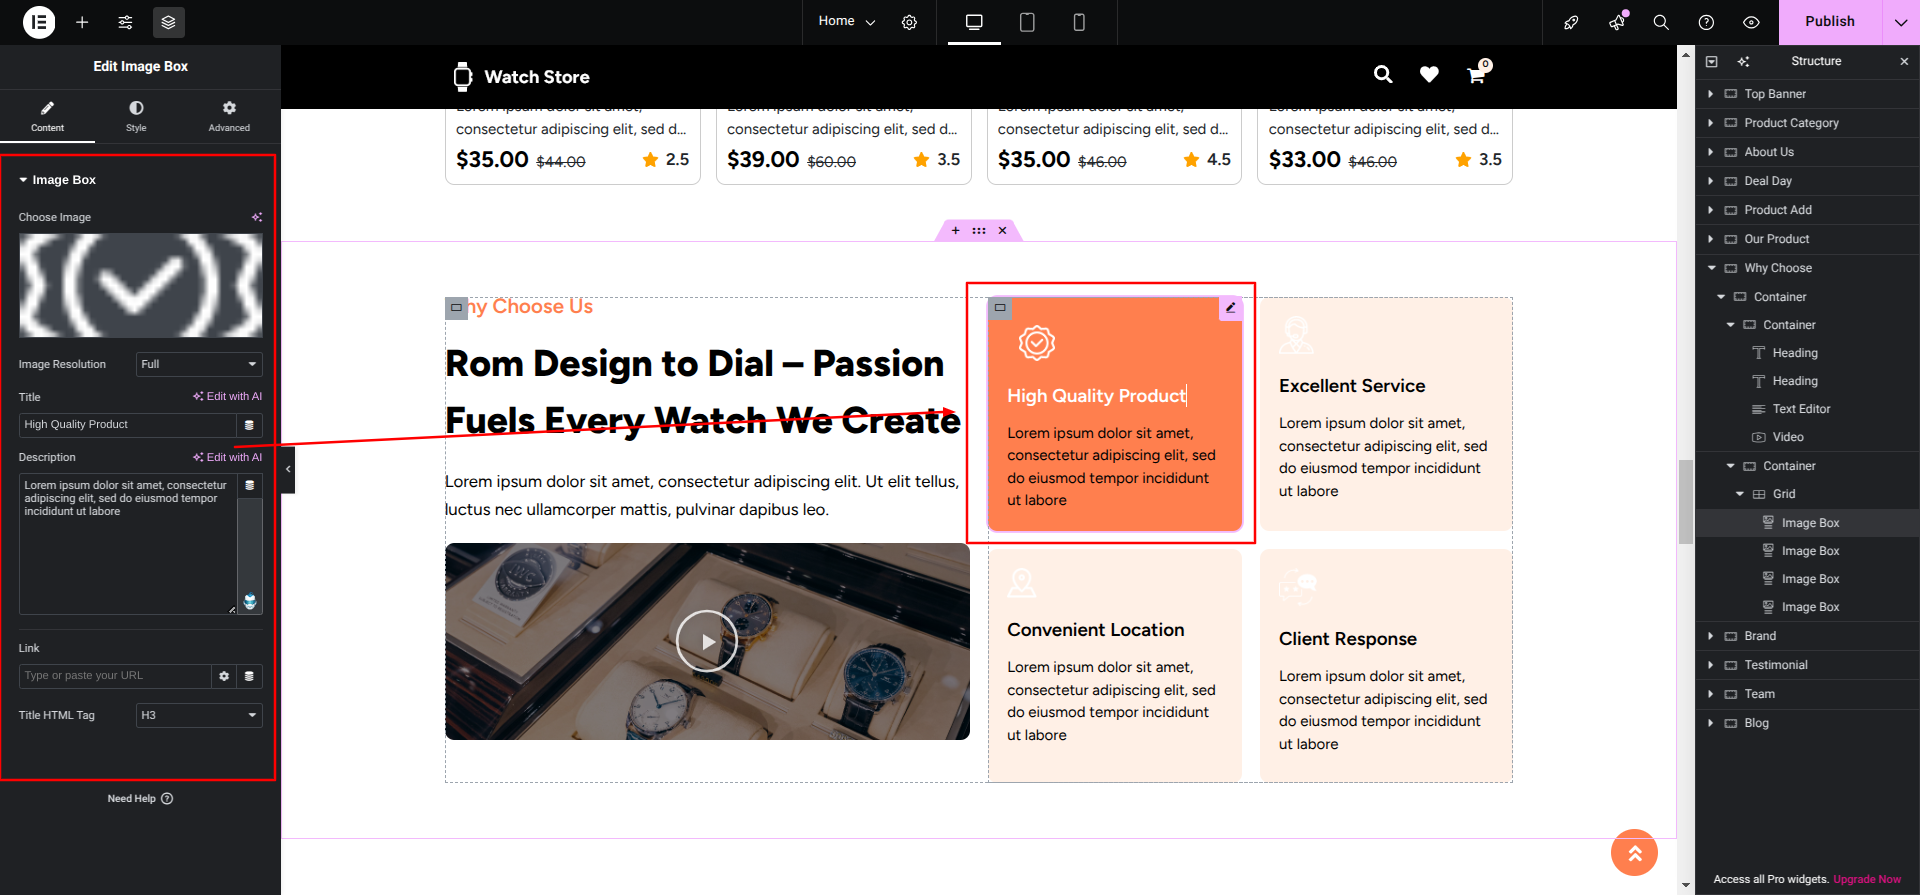Select the Video tree item
1920x895 pixels.
pos(1788,437)
